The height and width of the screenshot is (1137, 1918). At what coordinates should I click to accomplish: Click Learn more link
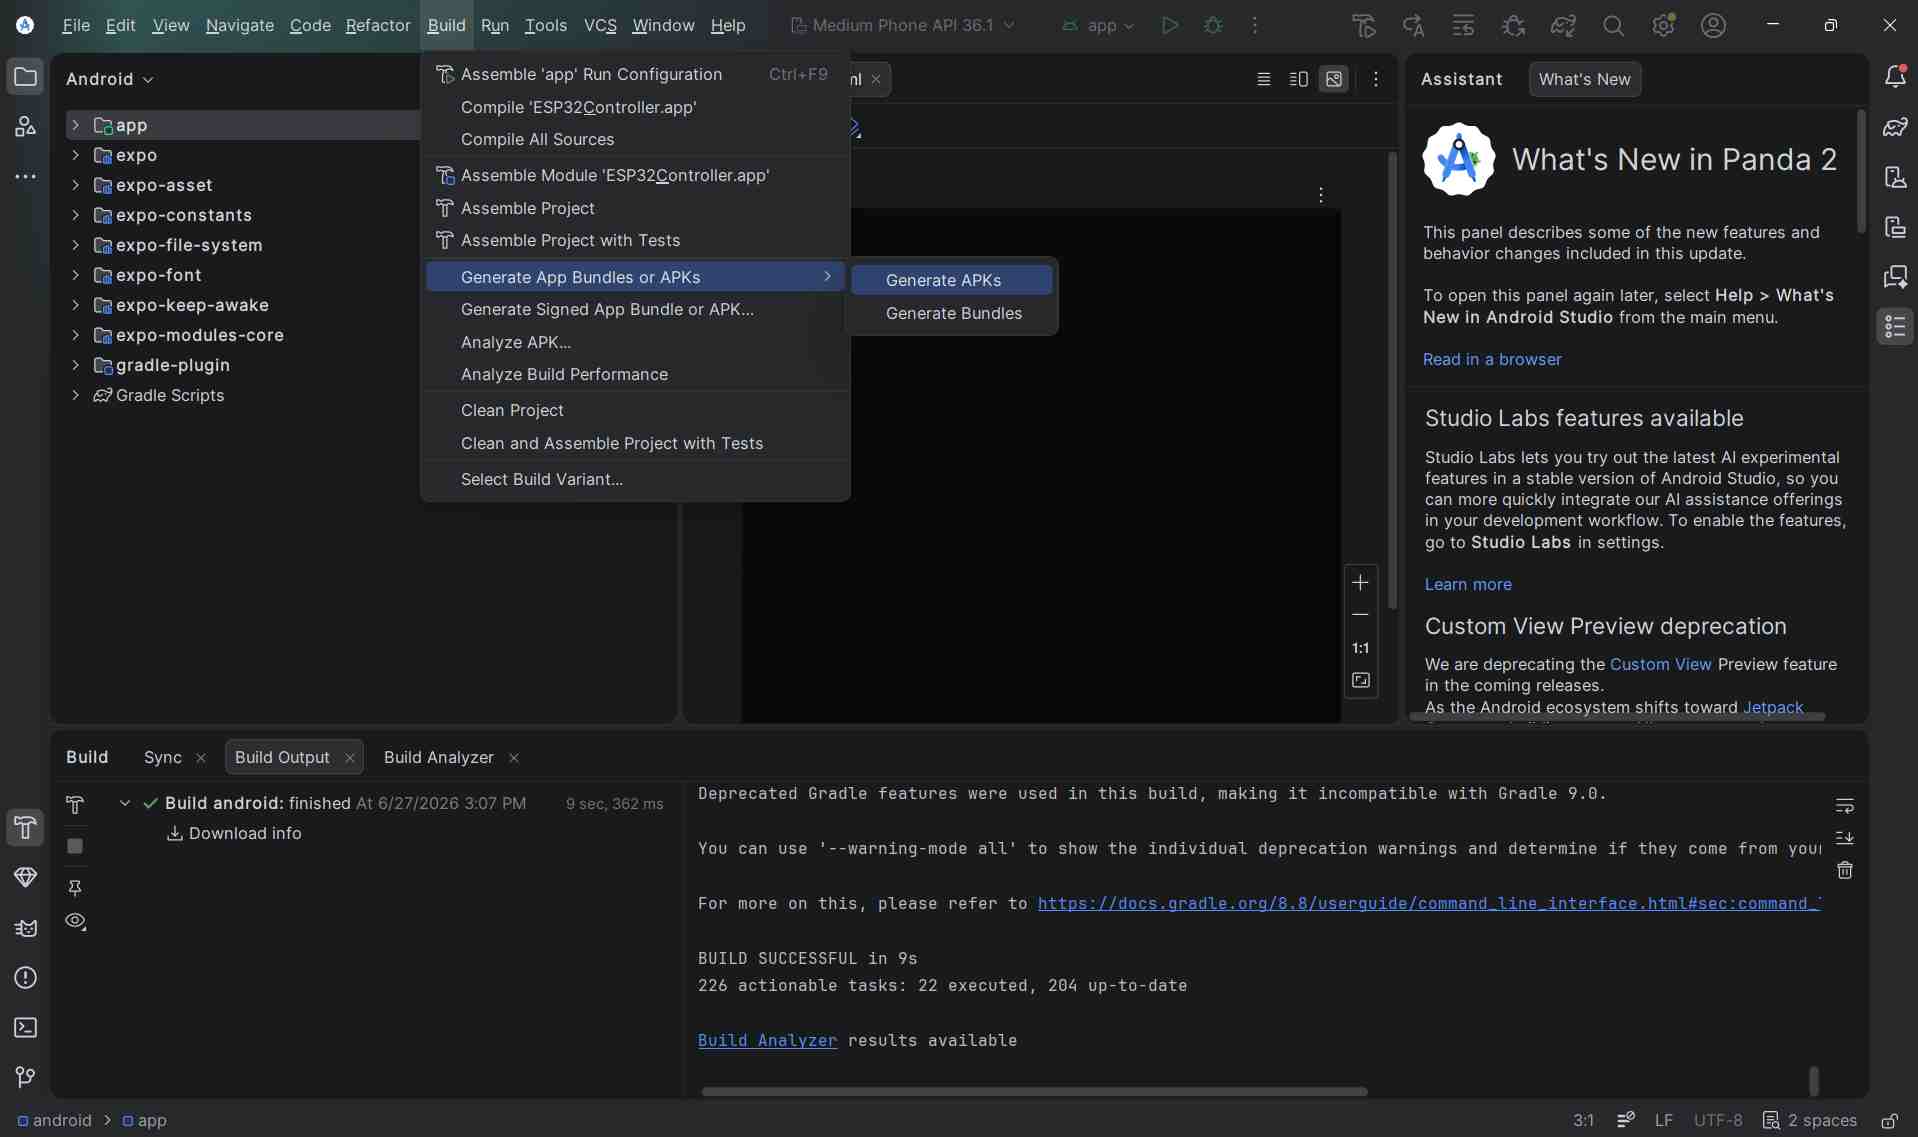click(1468, 584)
